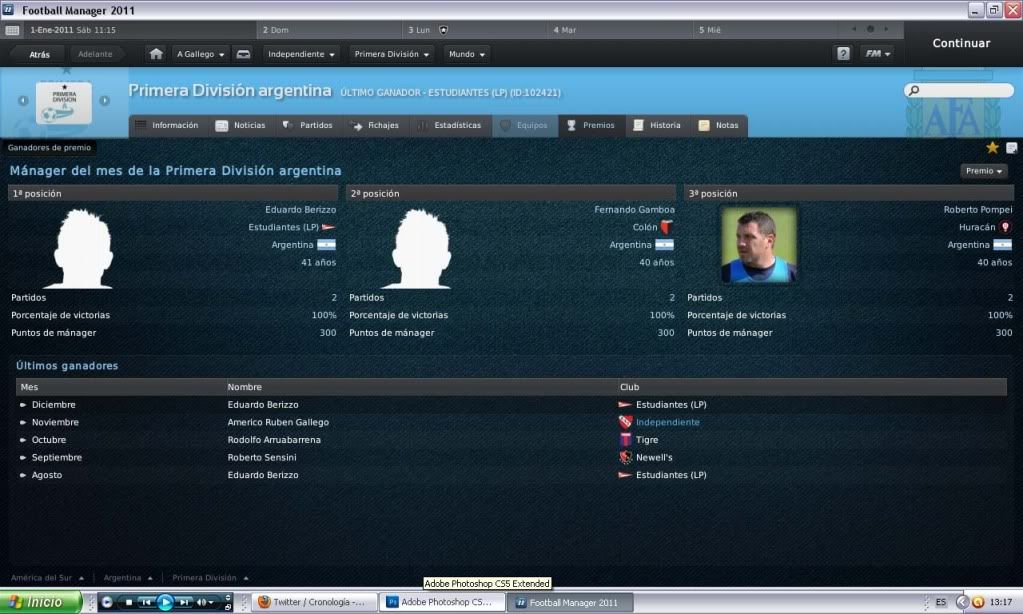Screen dimensions: 1023x614
Task: Expand the América del Sur breadcrumb
Action: click(47, 578)
